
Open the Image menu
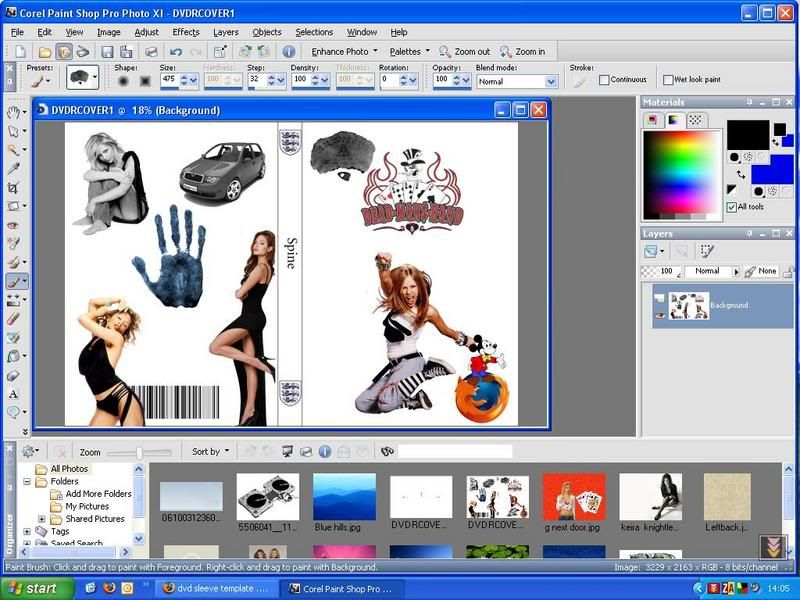(109, 32)
